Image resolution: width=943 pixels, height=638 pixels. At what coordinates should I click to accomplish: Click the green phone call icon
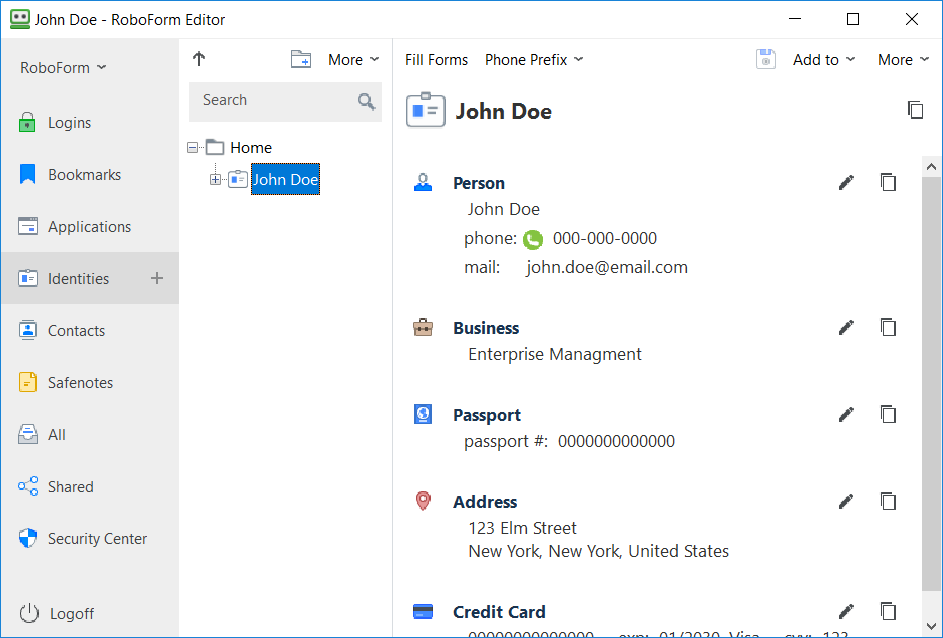click(x=533, y=239)
